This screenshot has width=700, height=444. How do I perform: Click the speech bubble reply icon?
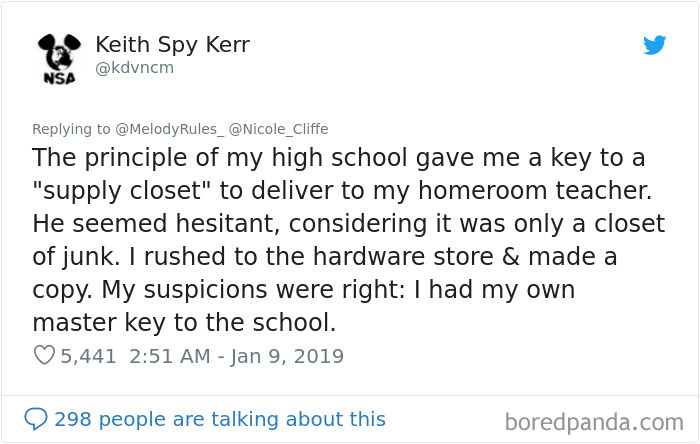pyautogui.click(x=36, y=419)
